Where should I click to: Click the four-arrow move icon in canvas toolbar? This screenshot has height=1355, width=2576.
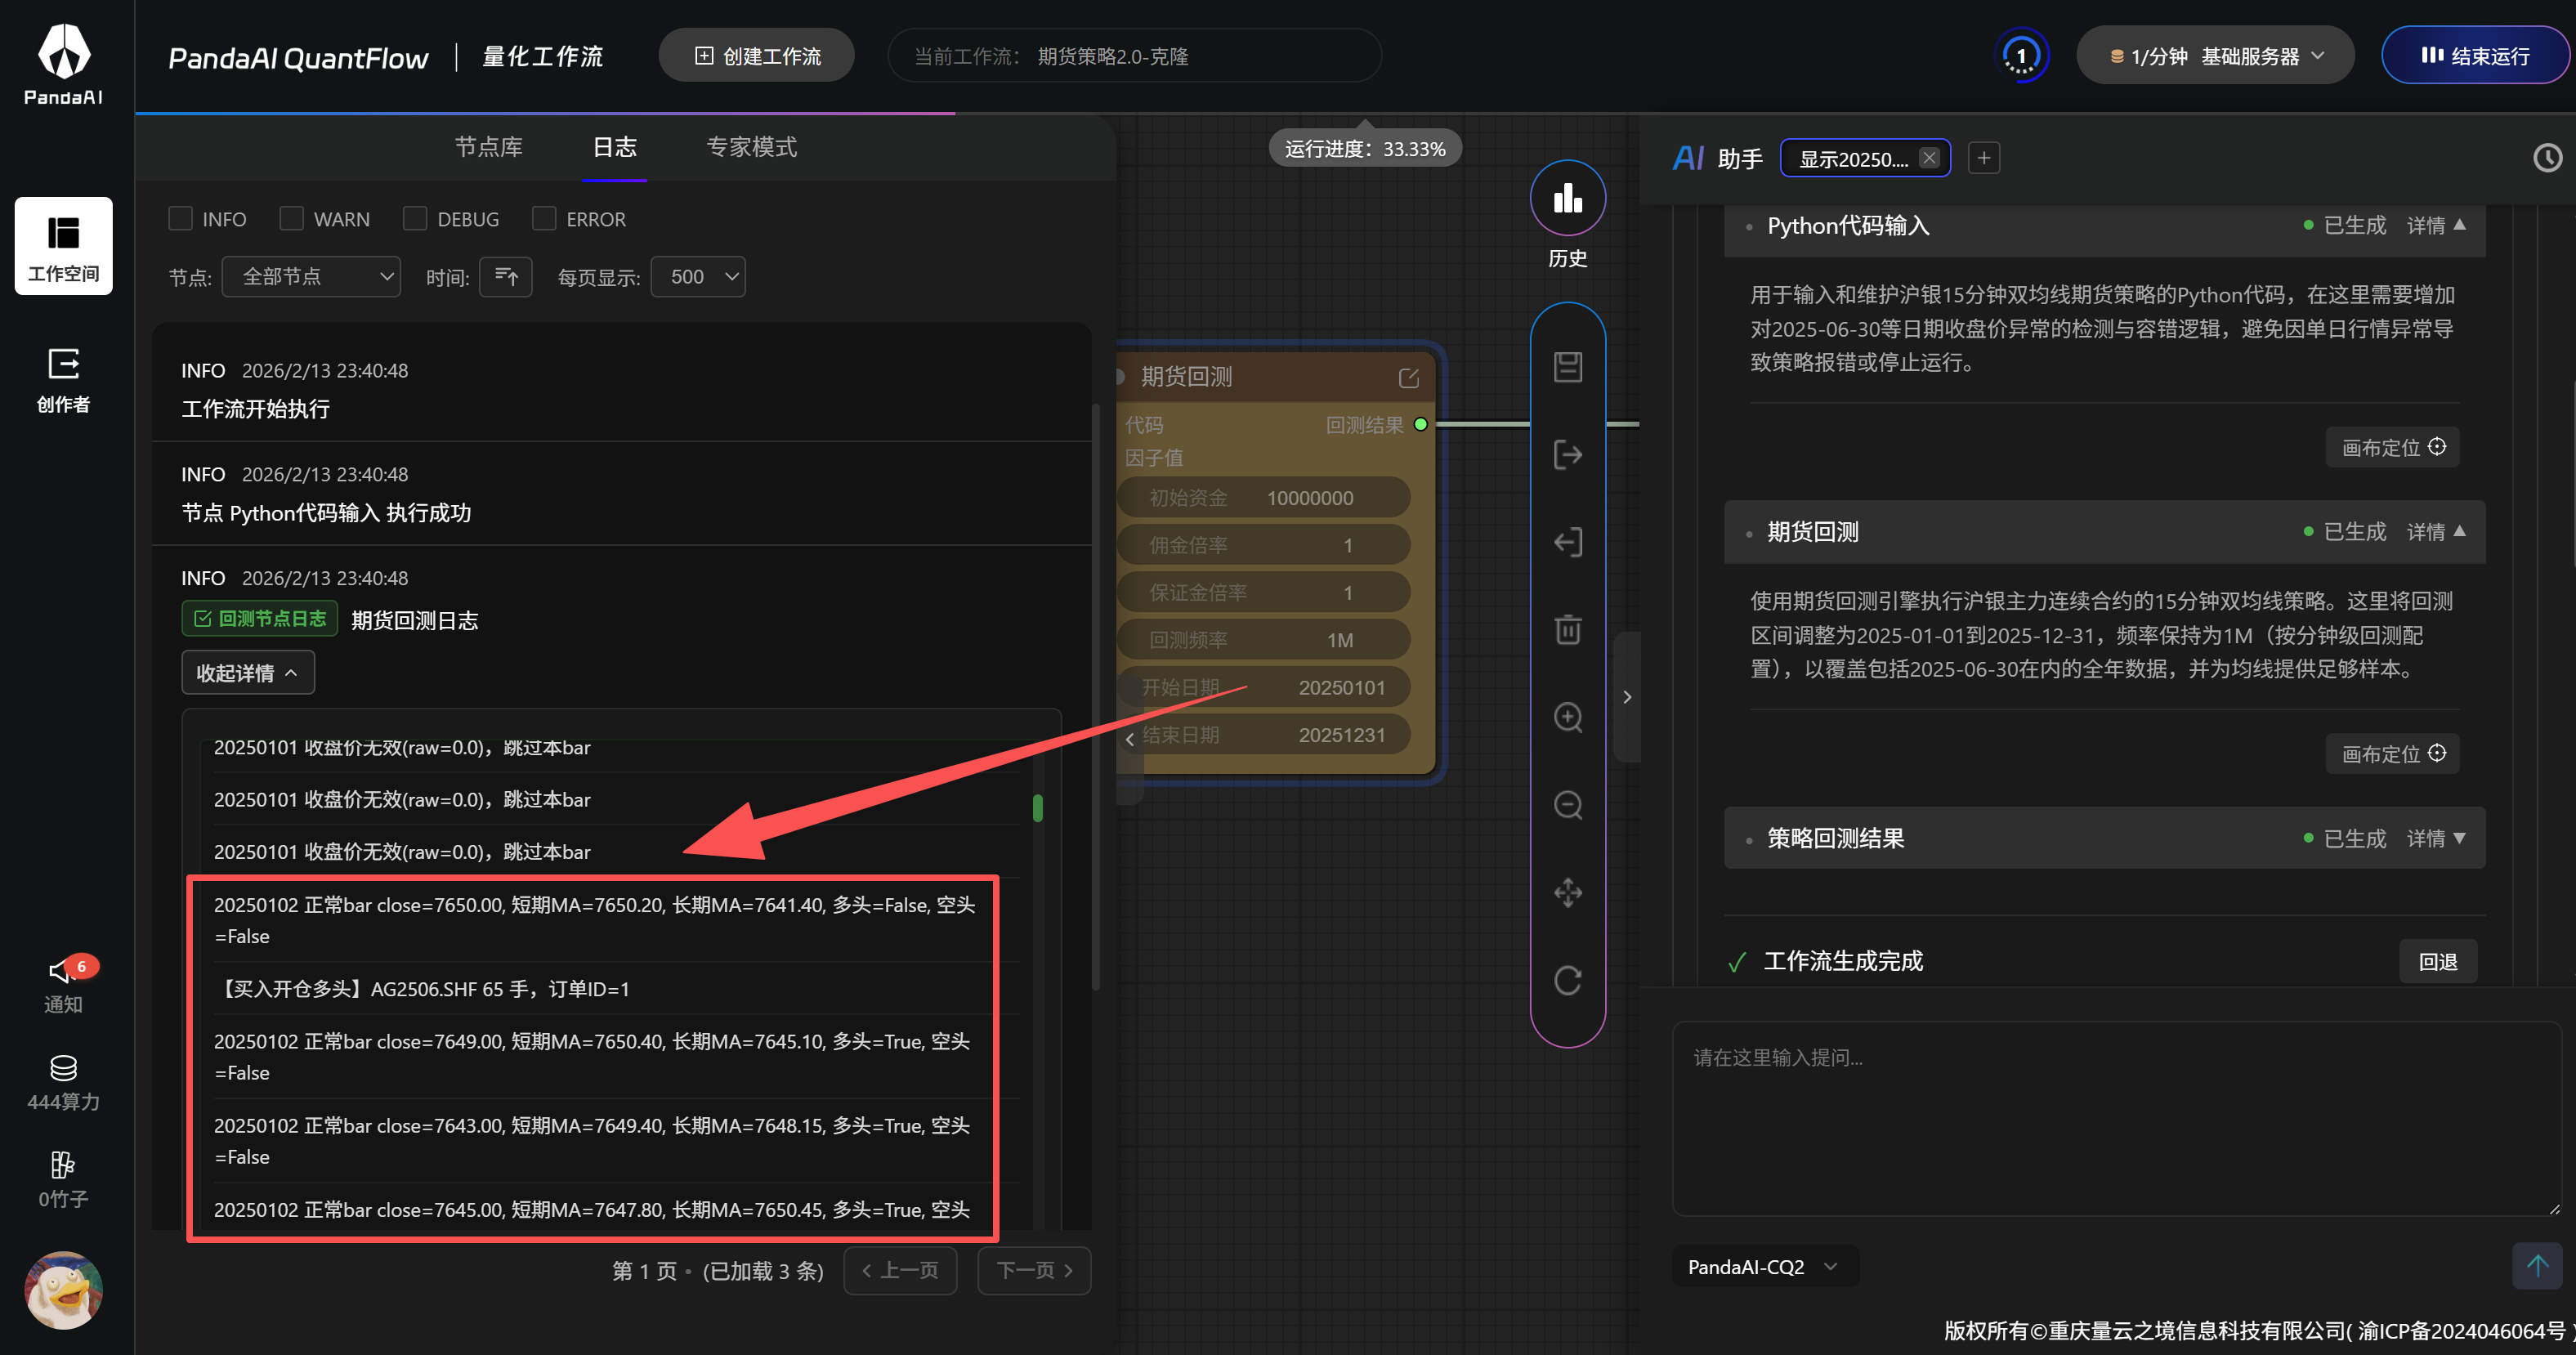pos(1567,892)
